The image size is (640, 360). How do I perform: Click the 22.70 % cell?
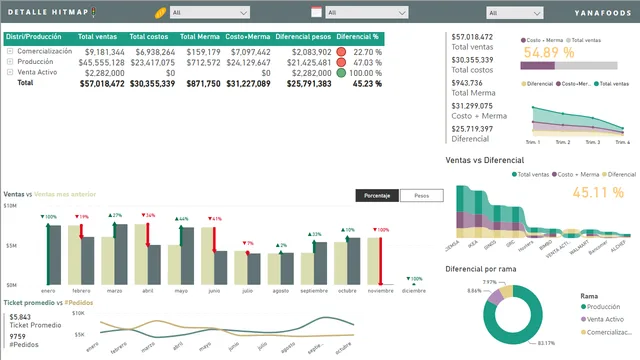[367, 52]
